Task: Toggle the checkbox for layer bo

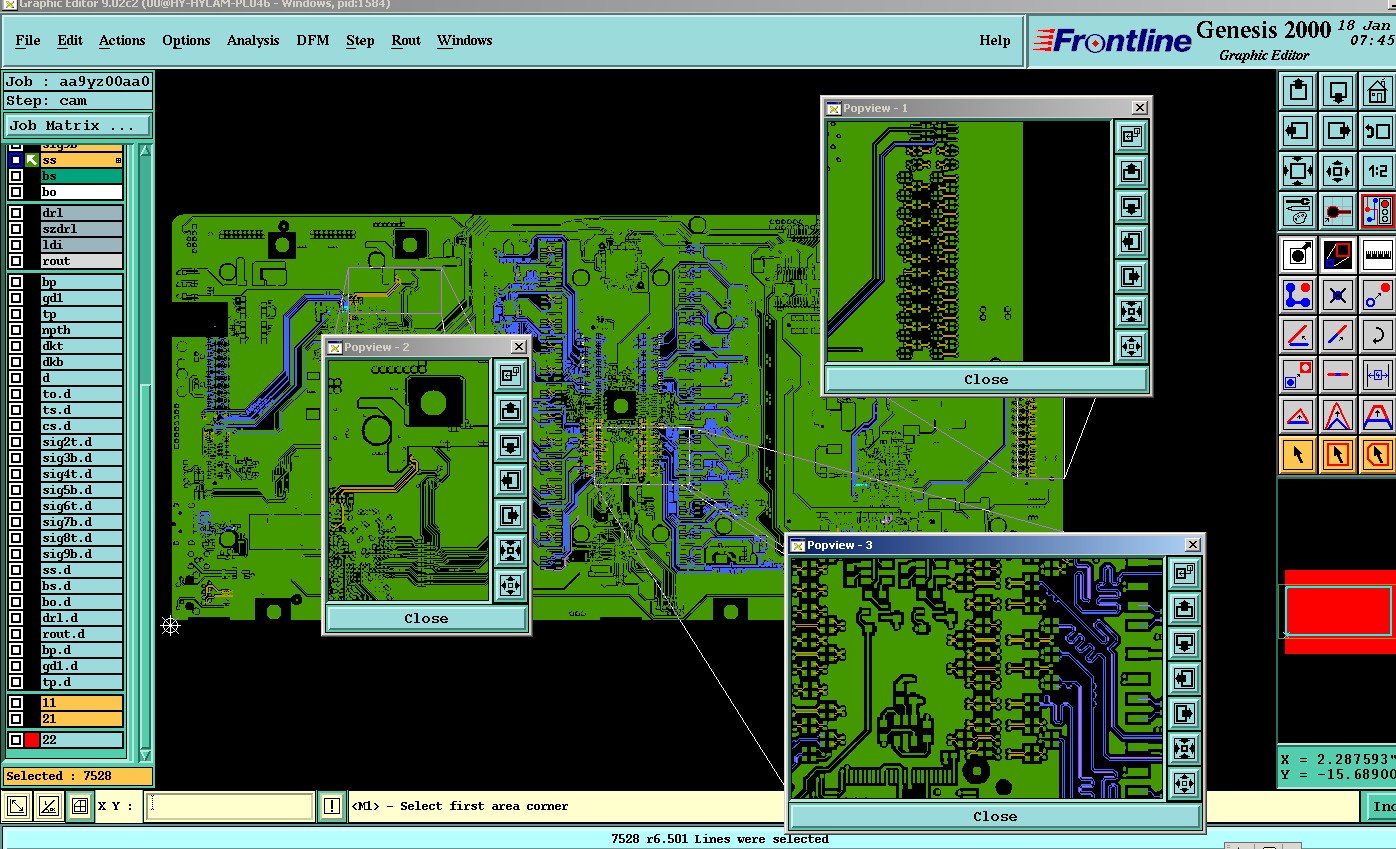Action: point(16,192)
